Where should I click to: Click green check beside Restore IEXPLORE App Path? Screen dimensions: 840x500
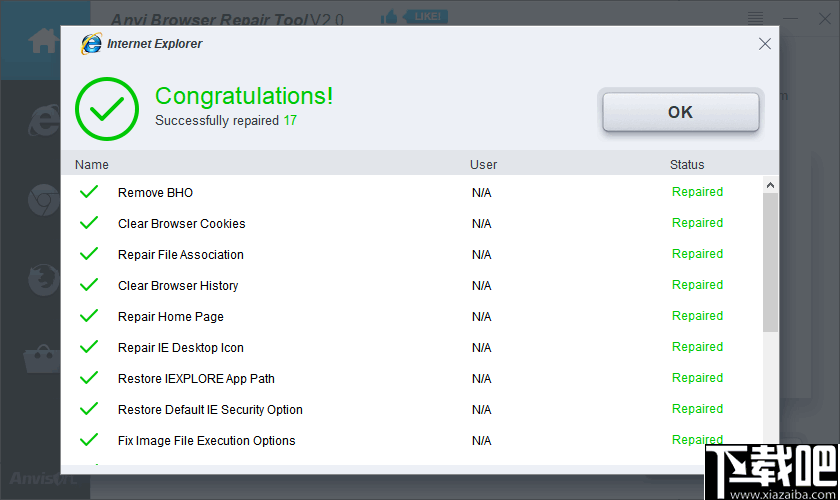tap(89, 378)
